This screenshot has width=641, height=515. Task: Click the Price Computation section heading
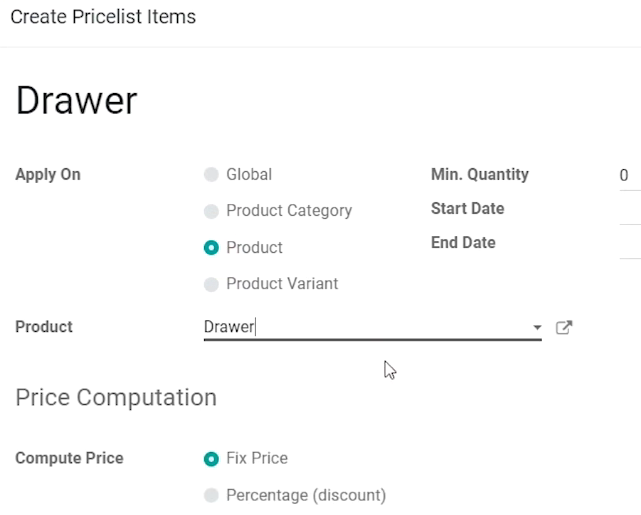[x=116, y=397]
